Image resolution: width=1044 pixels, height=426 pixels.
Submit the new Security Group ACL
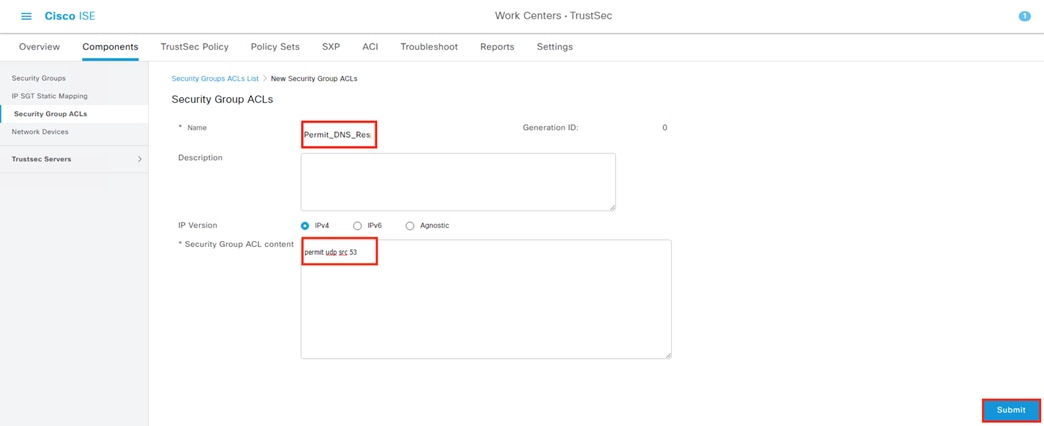pyautogui.click(x=1011, y=410)
